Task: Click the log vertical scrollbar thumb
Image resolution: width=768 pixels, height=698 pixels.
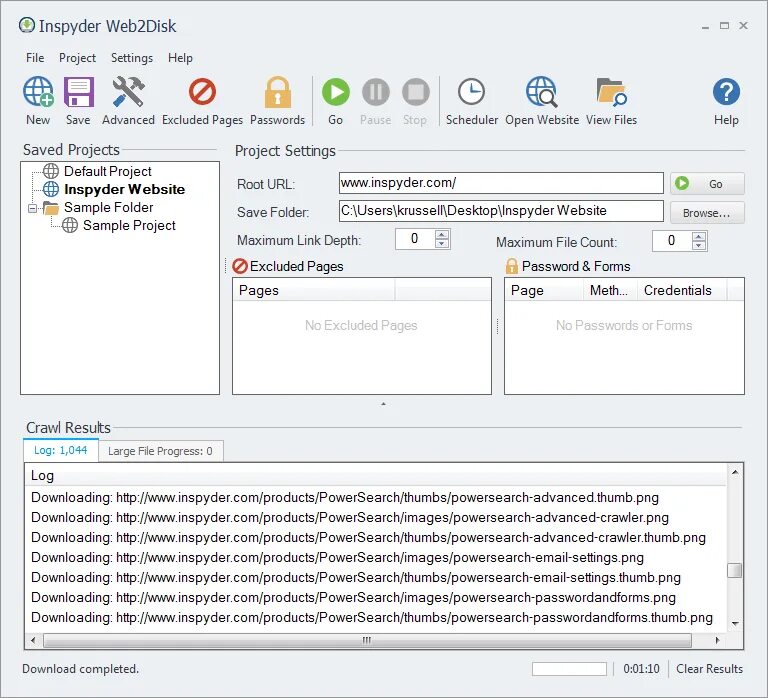Action: [734, 571]
